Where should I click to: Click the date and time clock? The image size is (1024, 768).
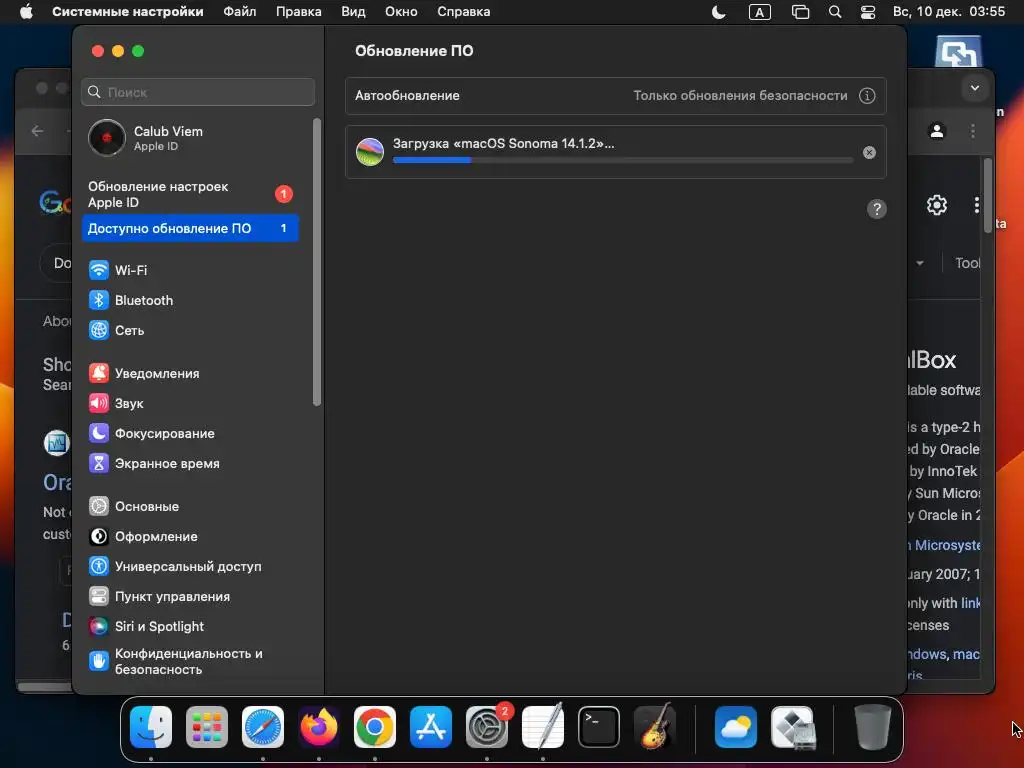coord(949,12)
